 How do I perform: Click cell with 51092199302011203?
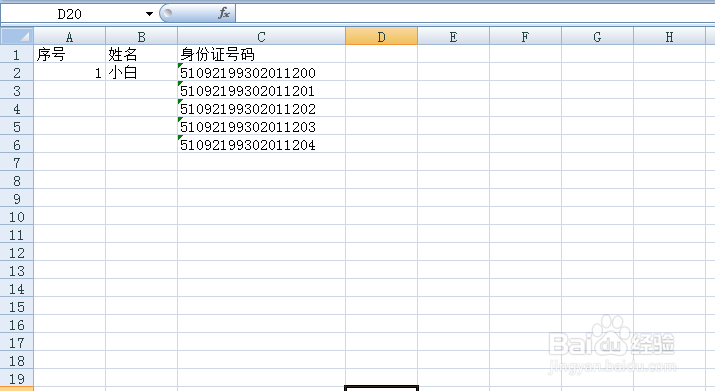coord(261,126)
